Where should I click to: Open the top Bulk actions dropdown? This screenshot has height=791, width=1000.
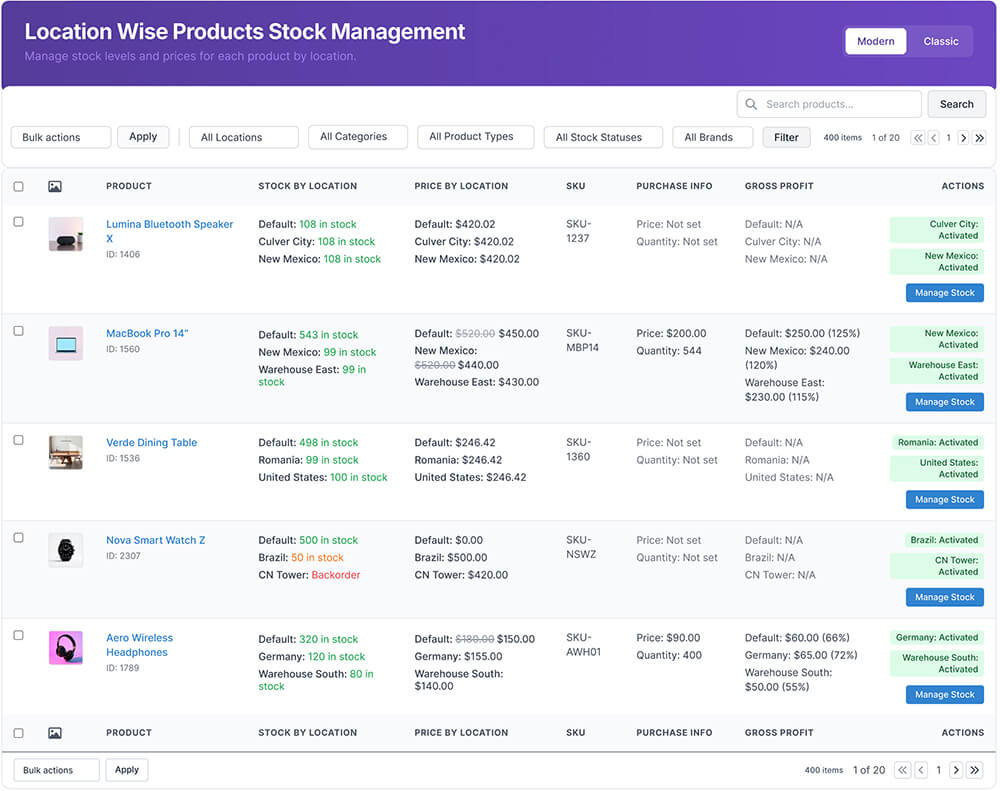(60, 137)
